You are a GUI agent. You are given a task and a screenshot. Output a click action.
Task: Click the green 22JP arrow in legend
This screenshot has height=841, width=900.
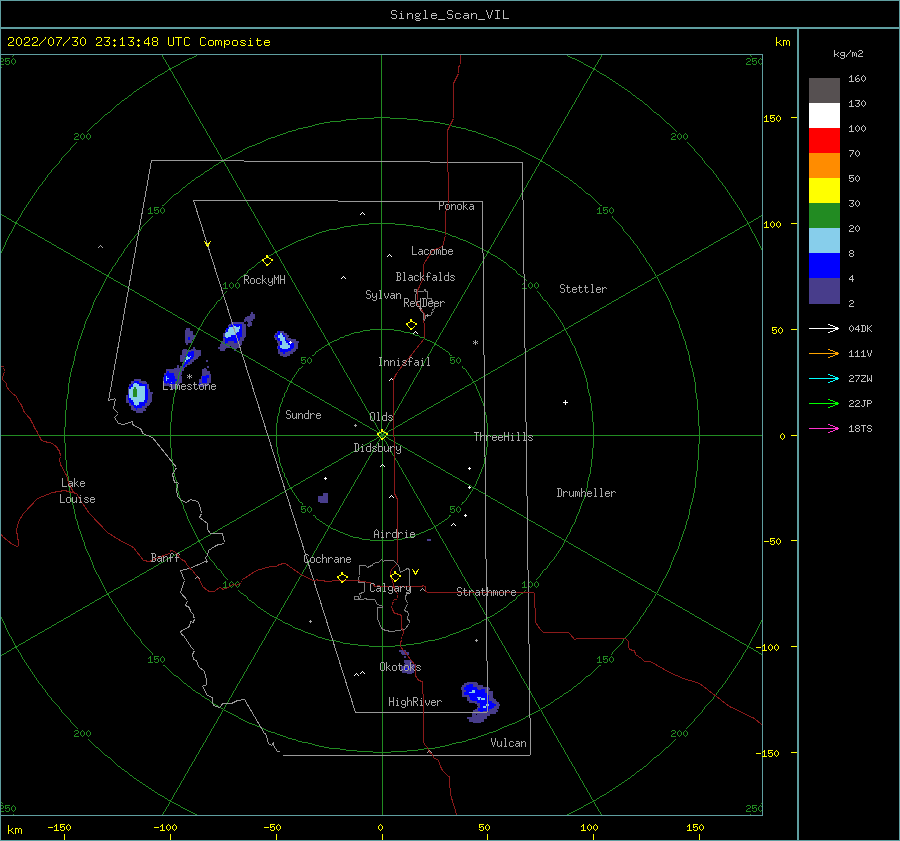click(824, 404)
